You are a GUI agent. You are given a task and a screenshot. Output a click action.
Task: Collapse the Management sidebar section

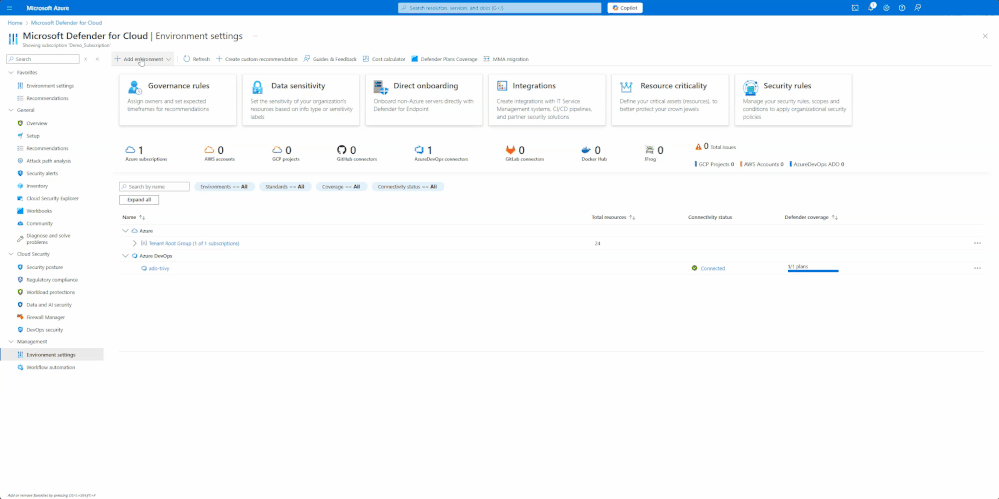pos(10,342)
